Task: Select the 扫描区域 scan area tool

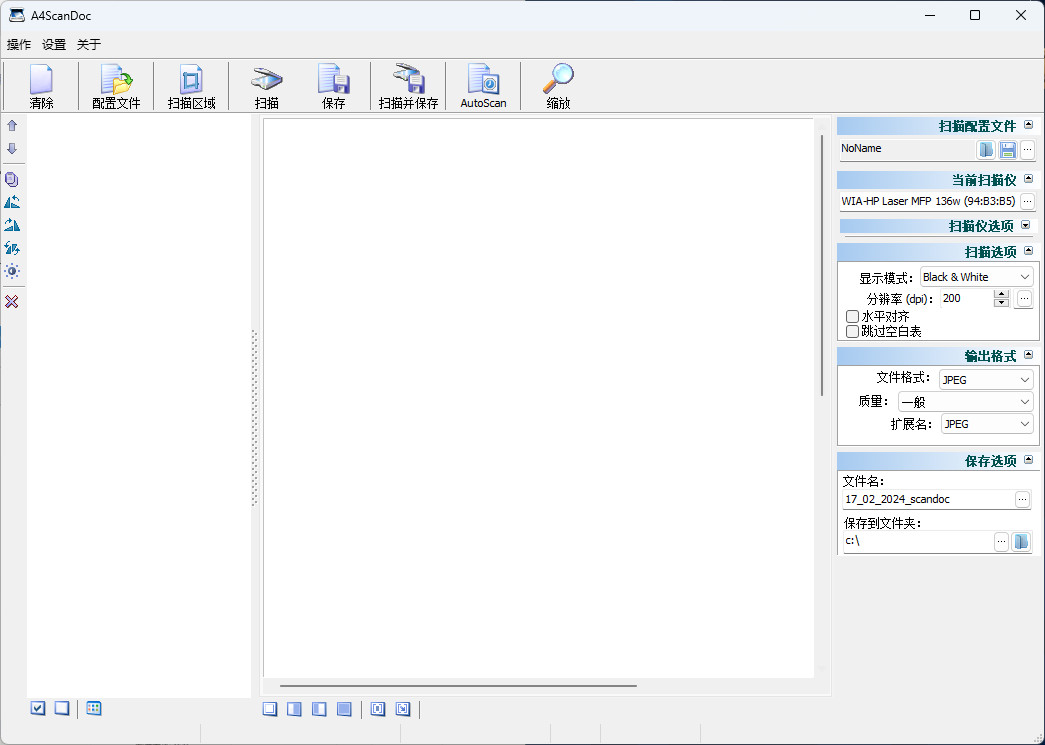Action: (191, 86)
